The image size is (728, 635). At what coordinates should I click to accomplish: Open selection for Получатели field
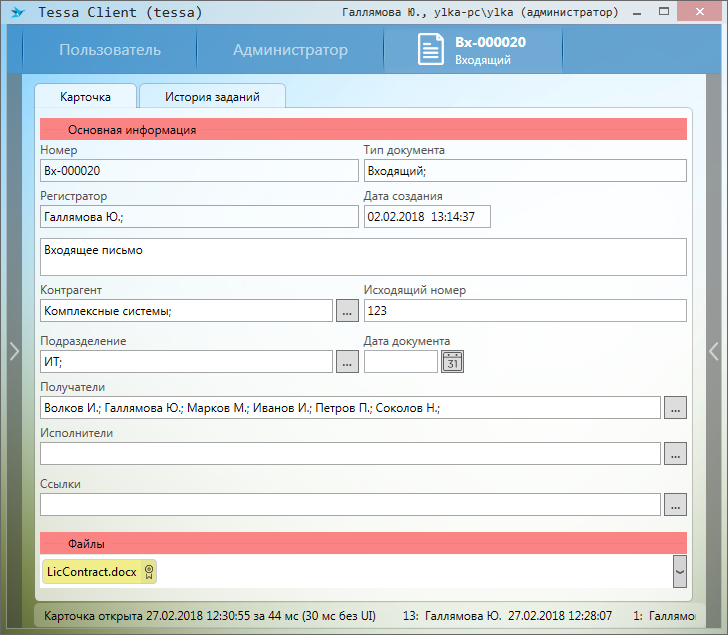[675, 408]
